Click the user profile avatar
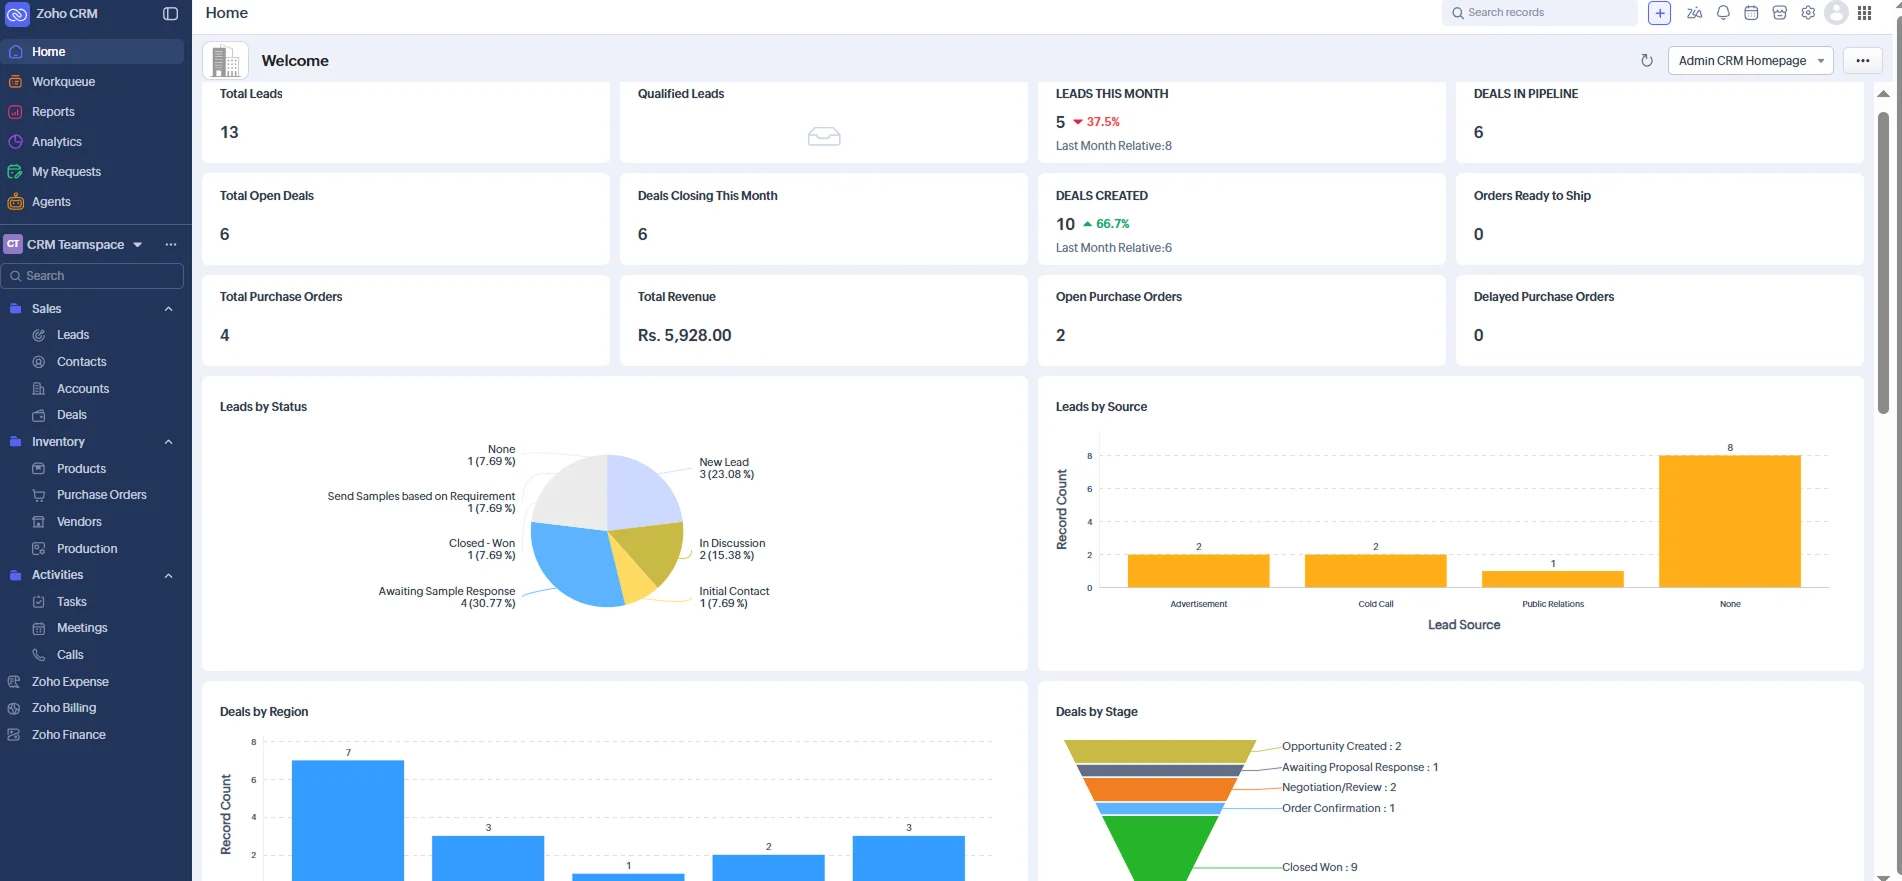This screenshot has width=1902, height=881. (x=1836, y=13)
